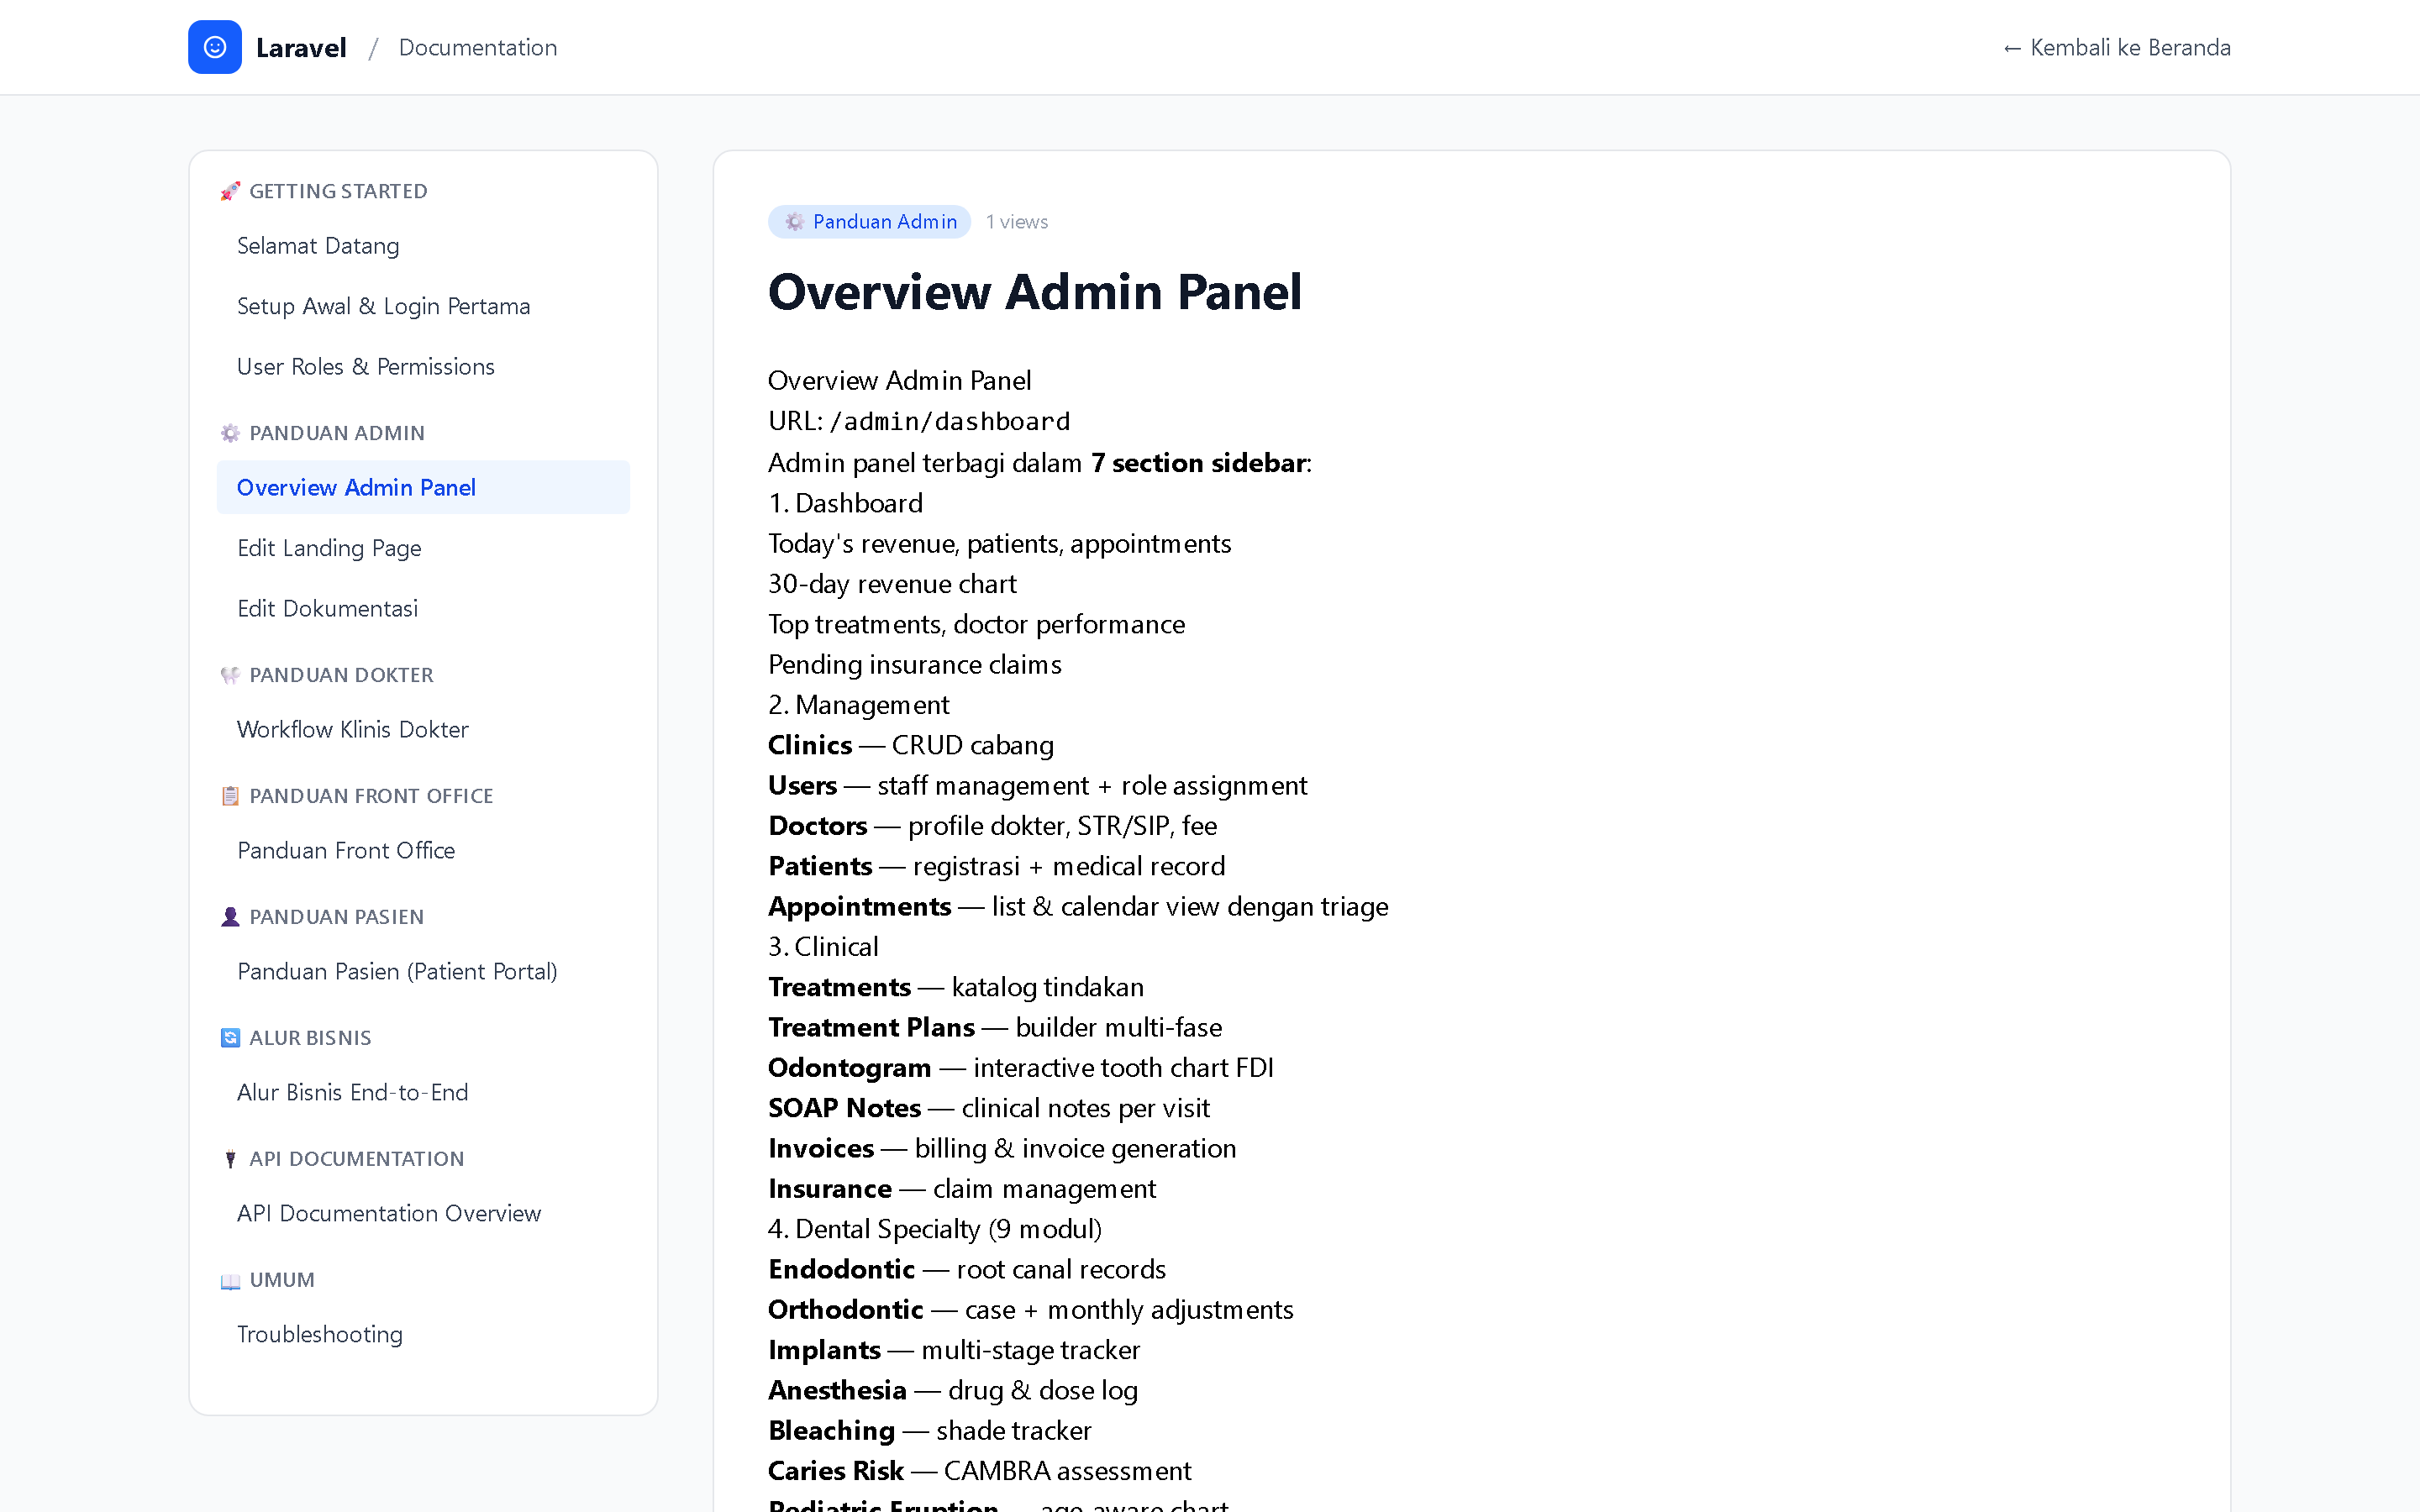
Task: Click 'Patients — registrasi' line
Action: pos(997,866)
